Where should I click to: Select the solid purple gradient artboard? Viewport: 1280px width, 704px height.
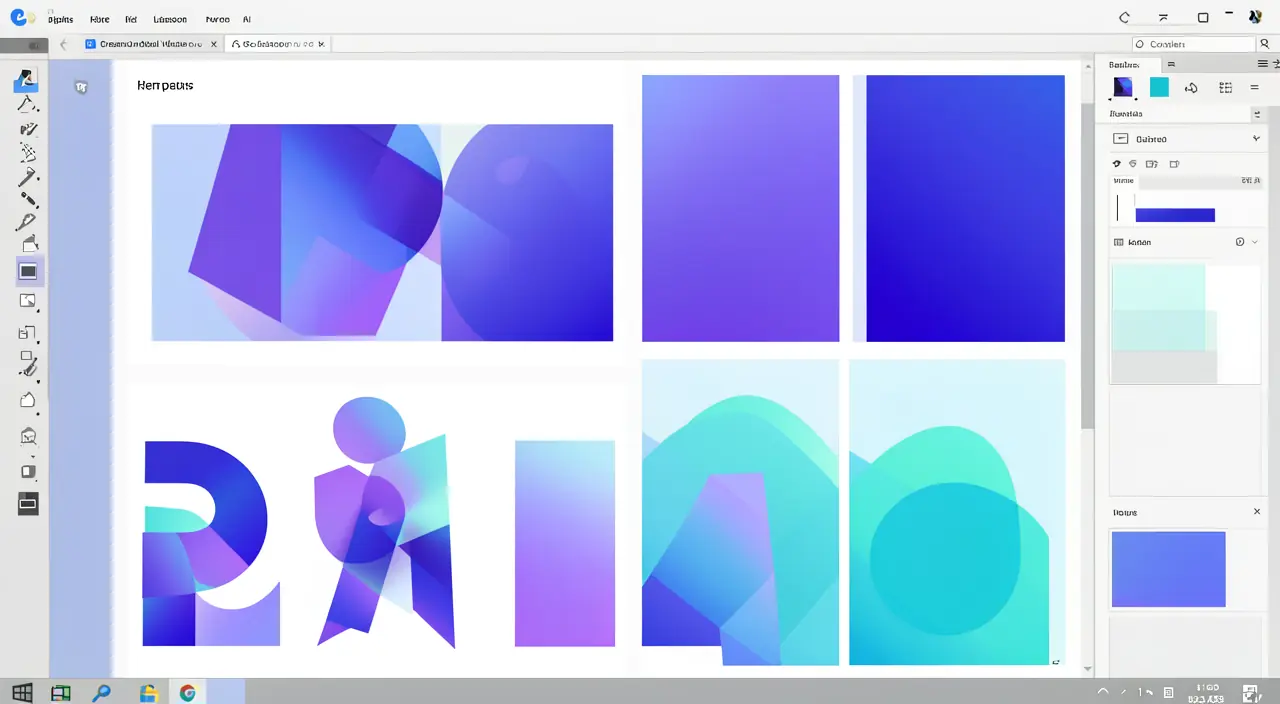[x=740, y=208]
